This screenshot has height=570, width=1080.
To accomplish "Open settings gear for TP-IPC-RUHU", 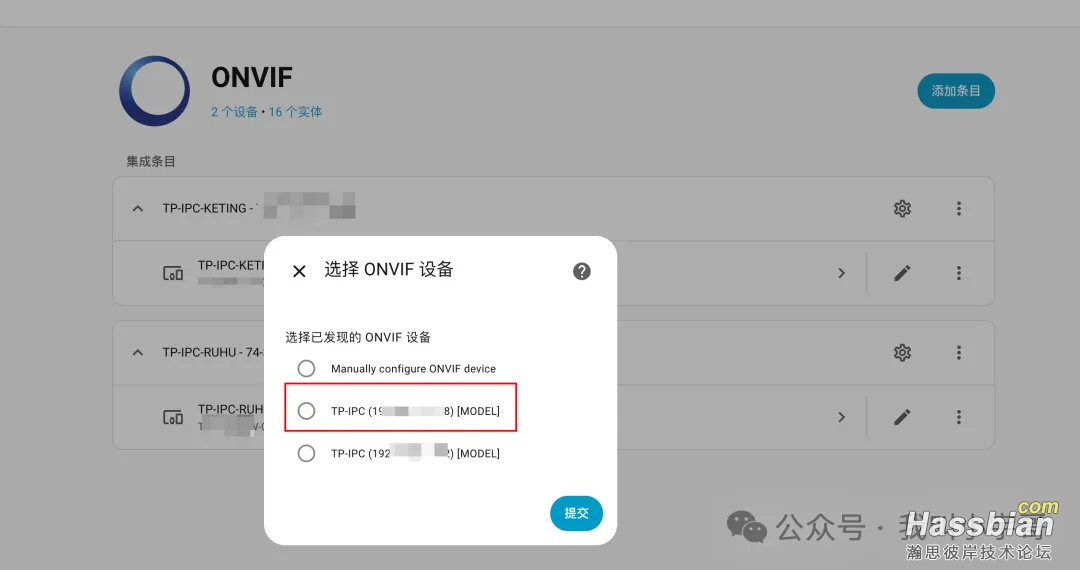I will (x=902, y=352).
